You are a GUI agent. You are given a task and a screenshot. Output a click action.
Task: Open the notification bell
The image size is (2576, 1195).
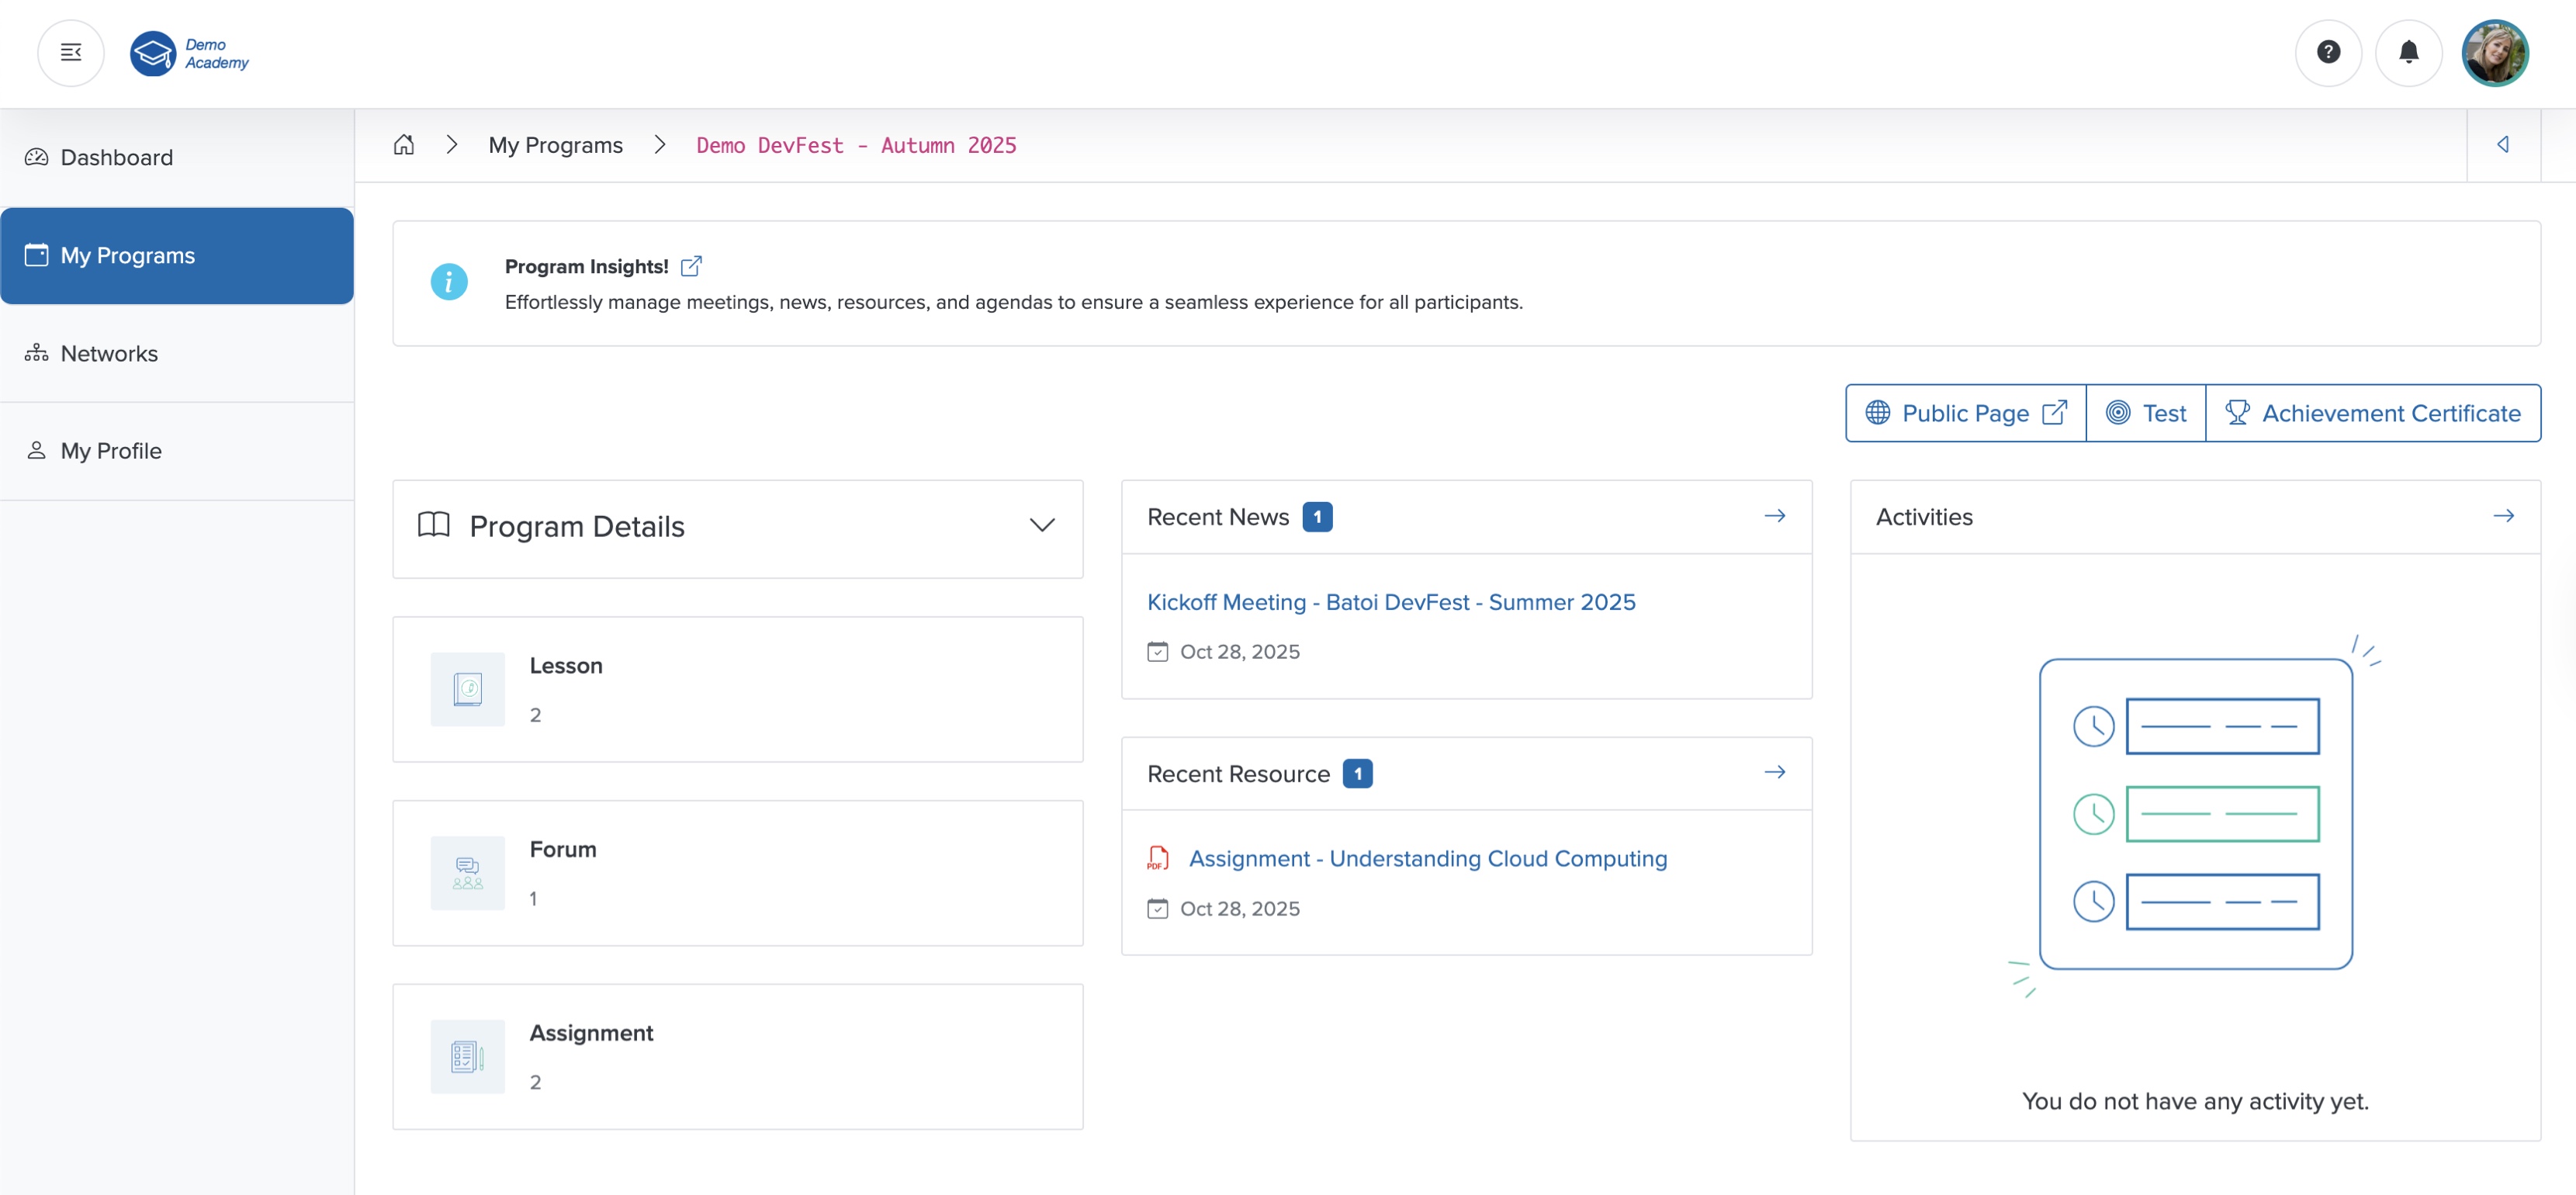2409,53
